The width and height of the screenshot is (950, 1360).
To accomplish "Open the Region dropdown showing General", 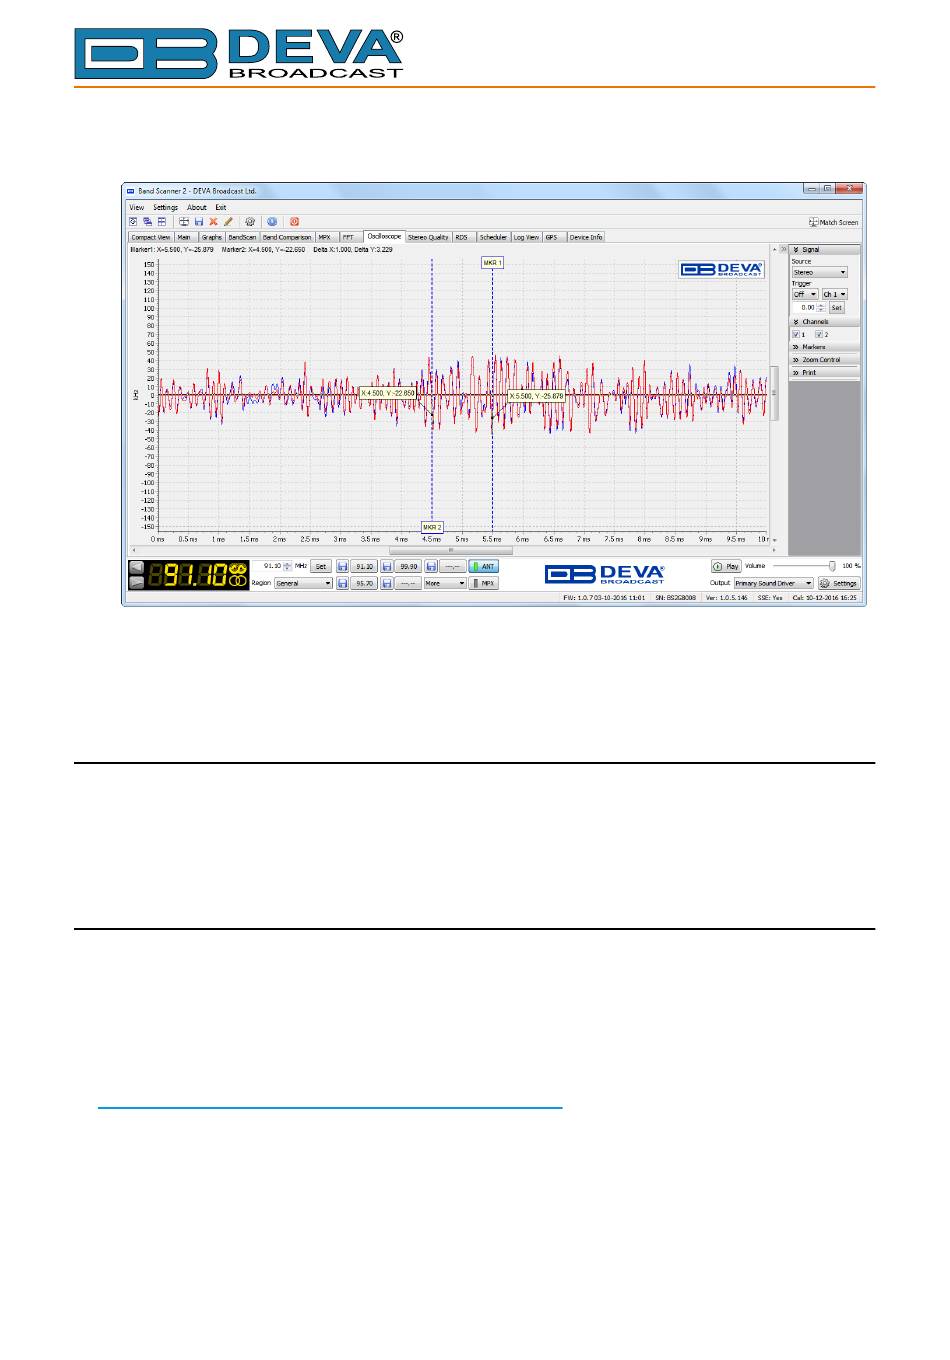I will pos(303,583).
